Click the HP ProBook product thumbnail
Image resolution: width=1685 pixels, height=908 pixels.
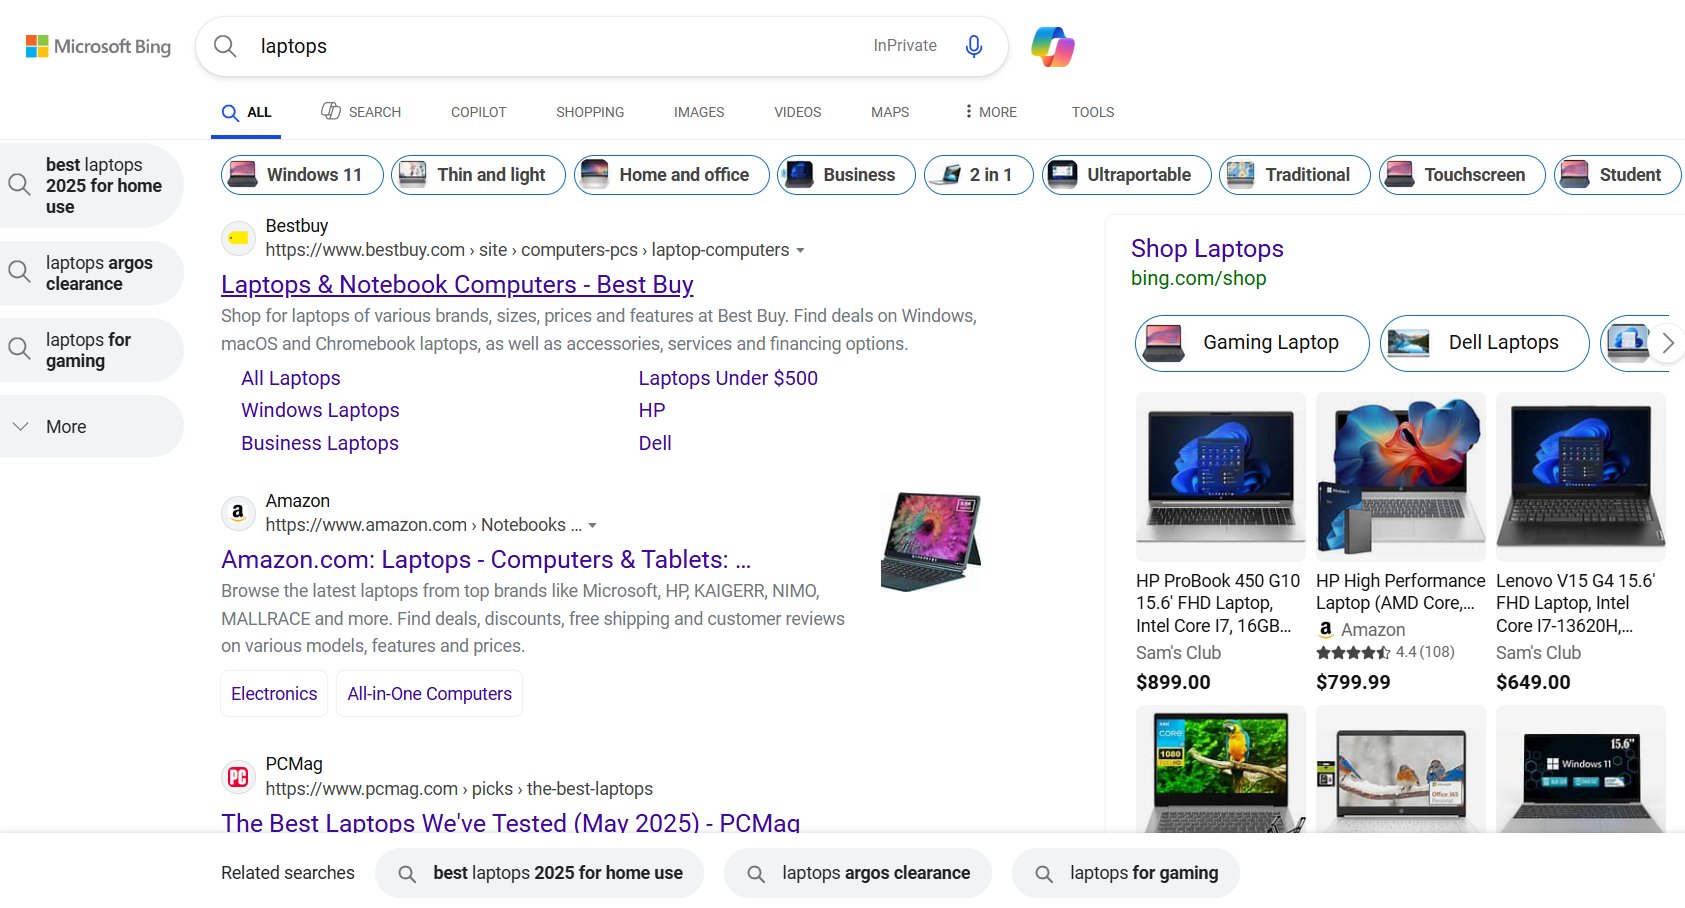[x=1219, y=476]
